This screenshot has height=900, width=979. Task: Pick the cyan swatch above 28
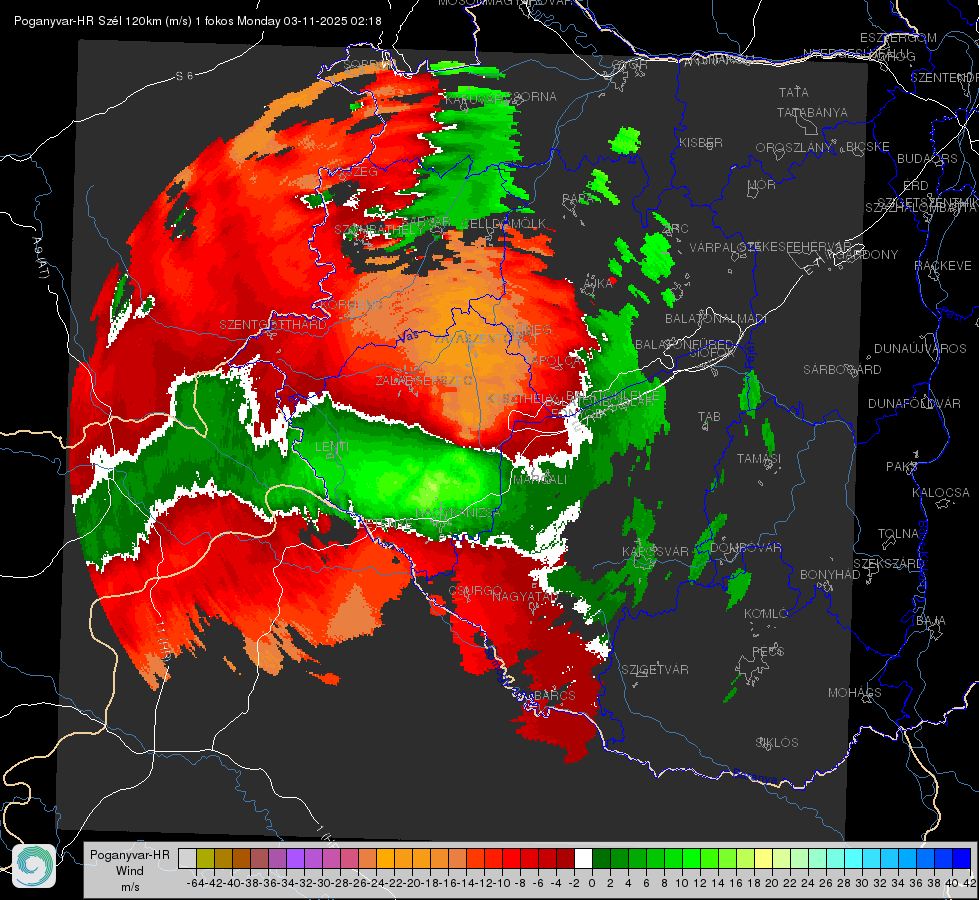pyautogui.click(x=854, y=858)
